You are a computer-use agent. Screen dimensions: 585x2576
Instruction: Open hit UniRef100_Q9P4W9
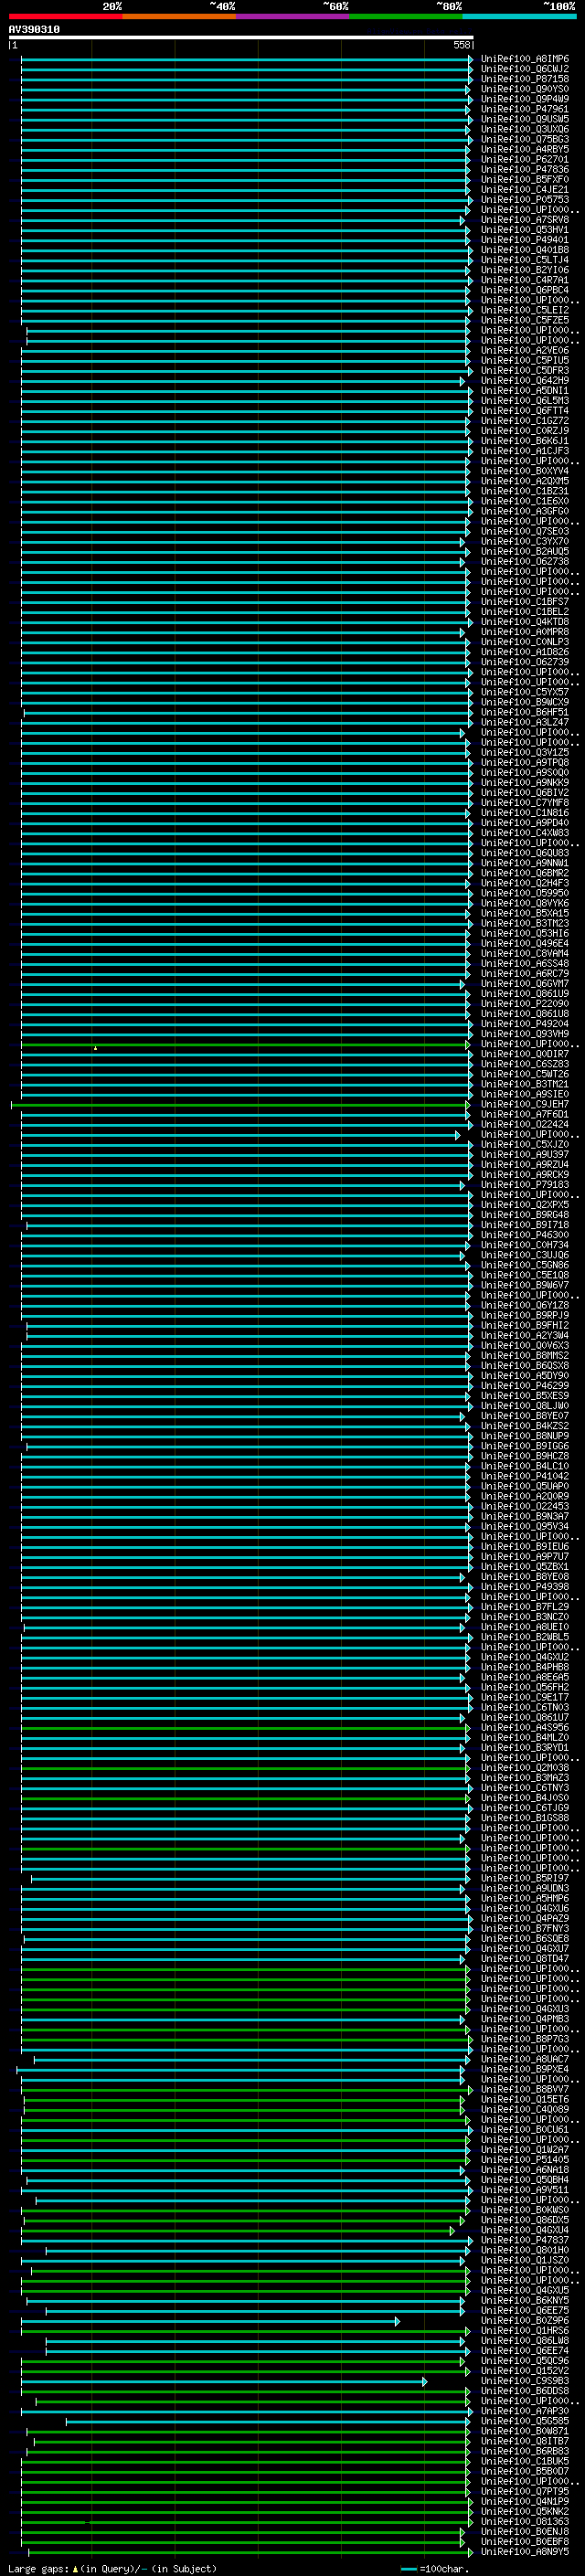[x=525, y=99]
